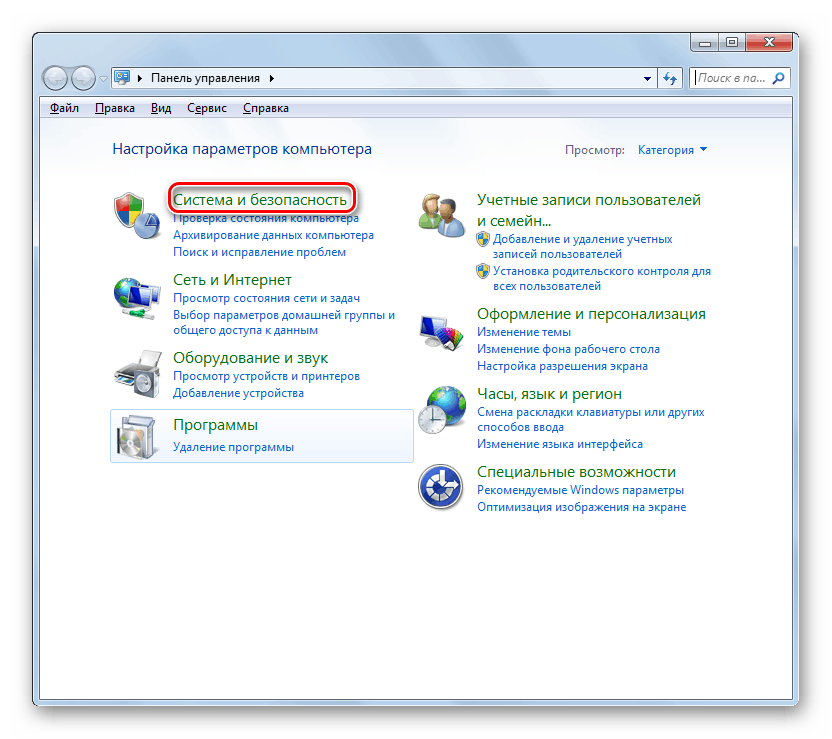Minimize the Control Panel window
Viewport: 832px width, 739px height.
click(705, 43)
